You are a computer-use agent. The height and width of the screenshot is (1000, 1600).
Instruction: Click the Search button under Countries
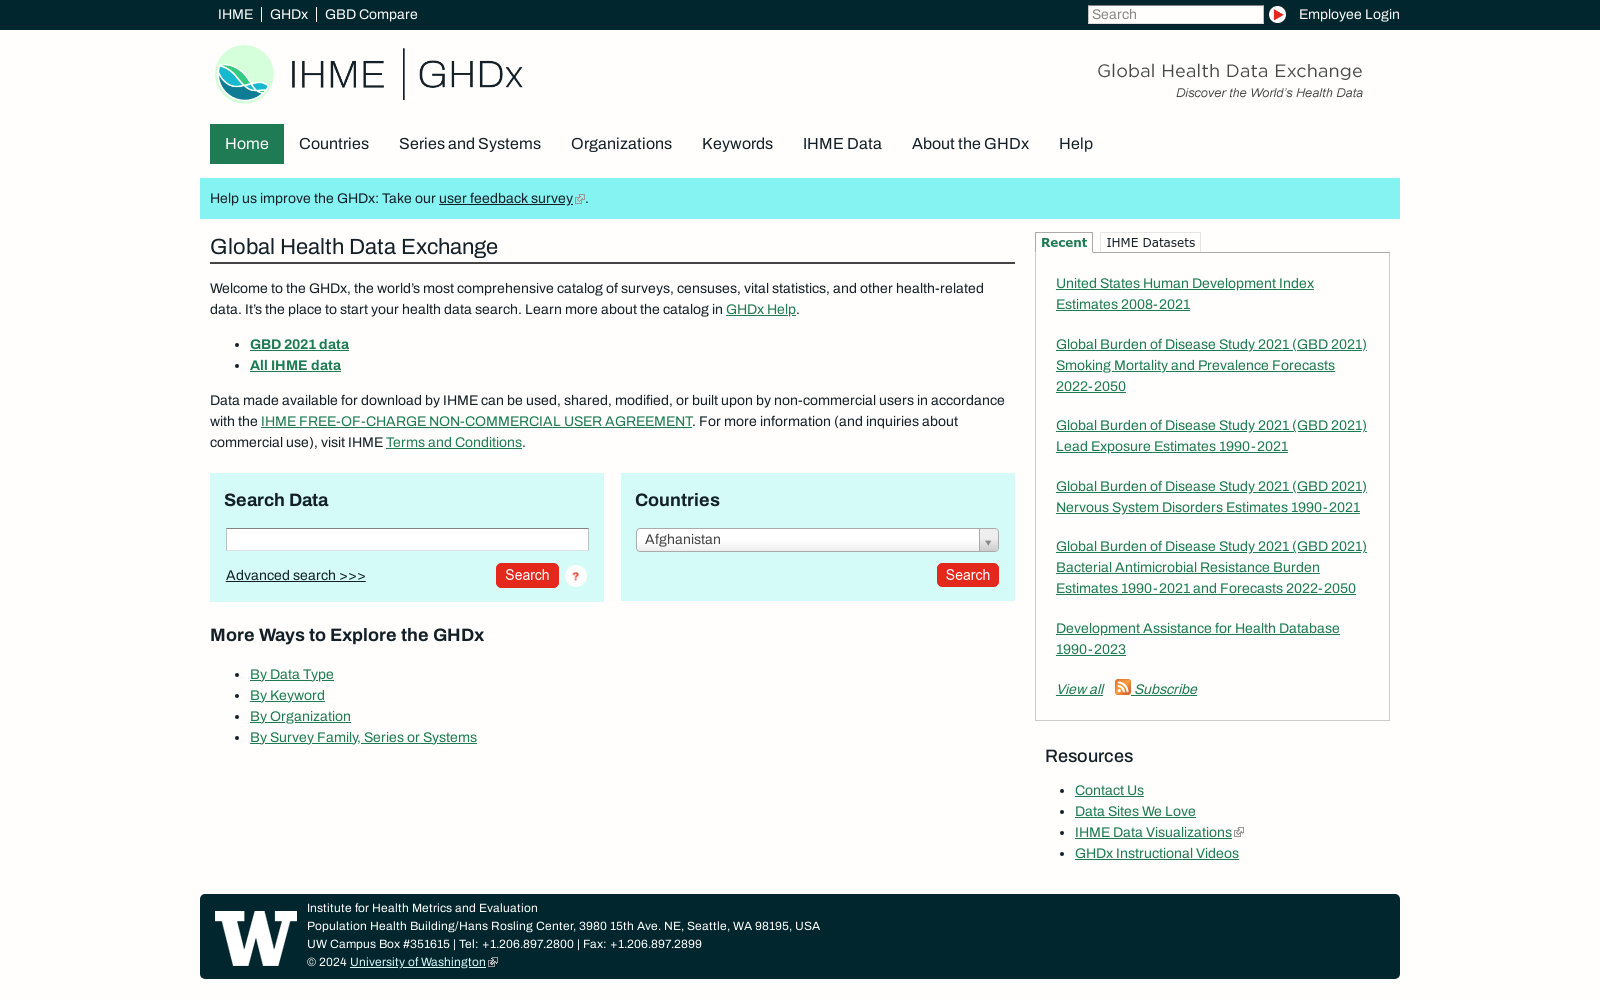pos(968,575)
